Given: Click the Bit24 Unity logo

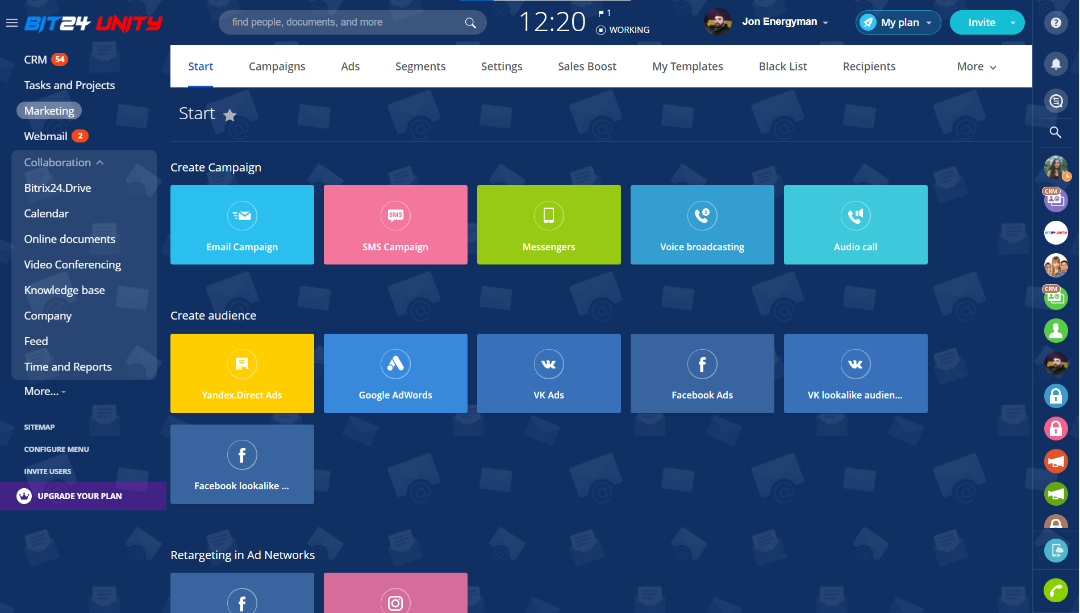Looking at the screenshot, I should 93,23.
